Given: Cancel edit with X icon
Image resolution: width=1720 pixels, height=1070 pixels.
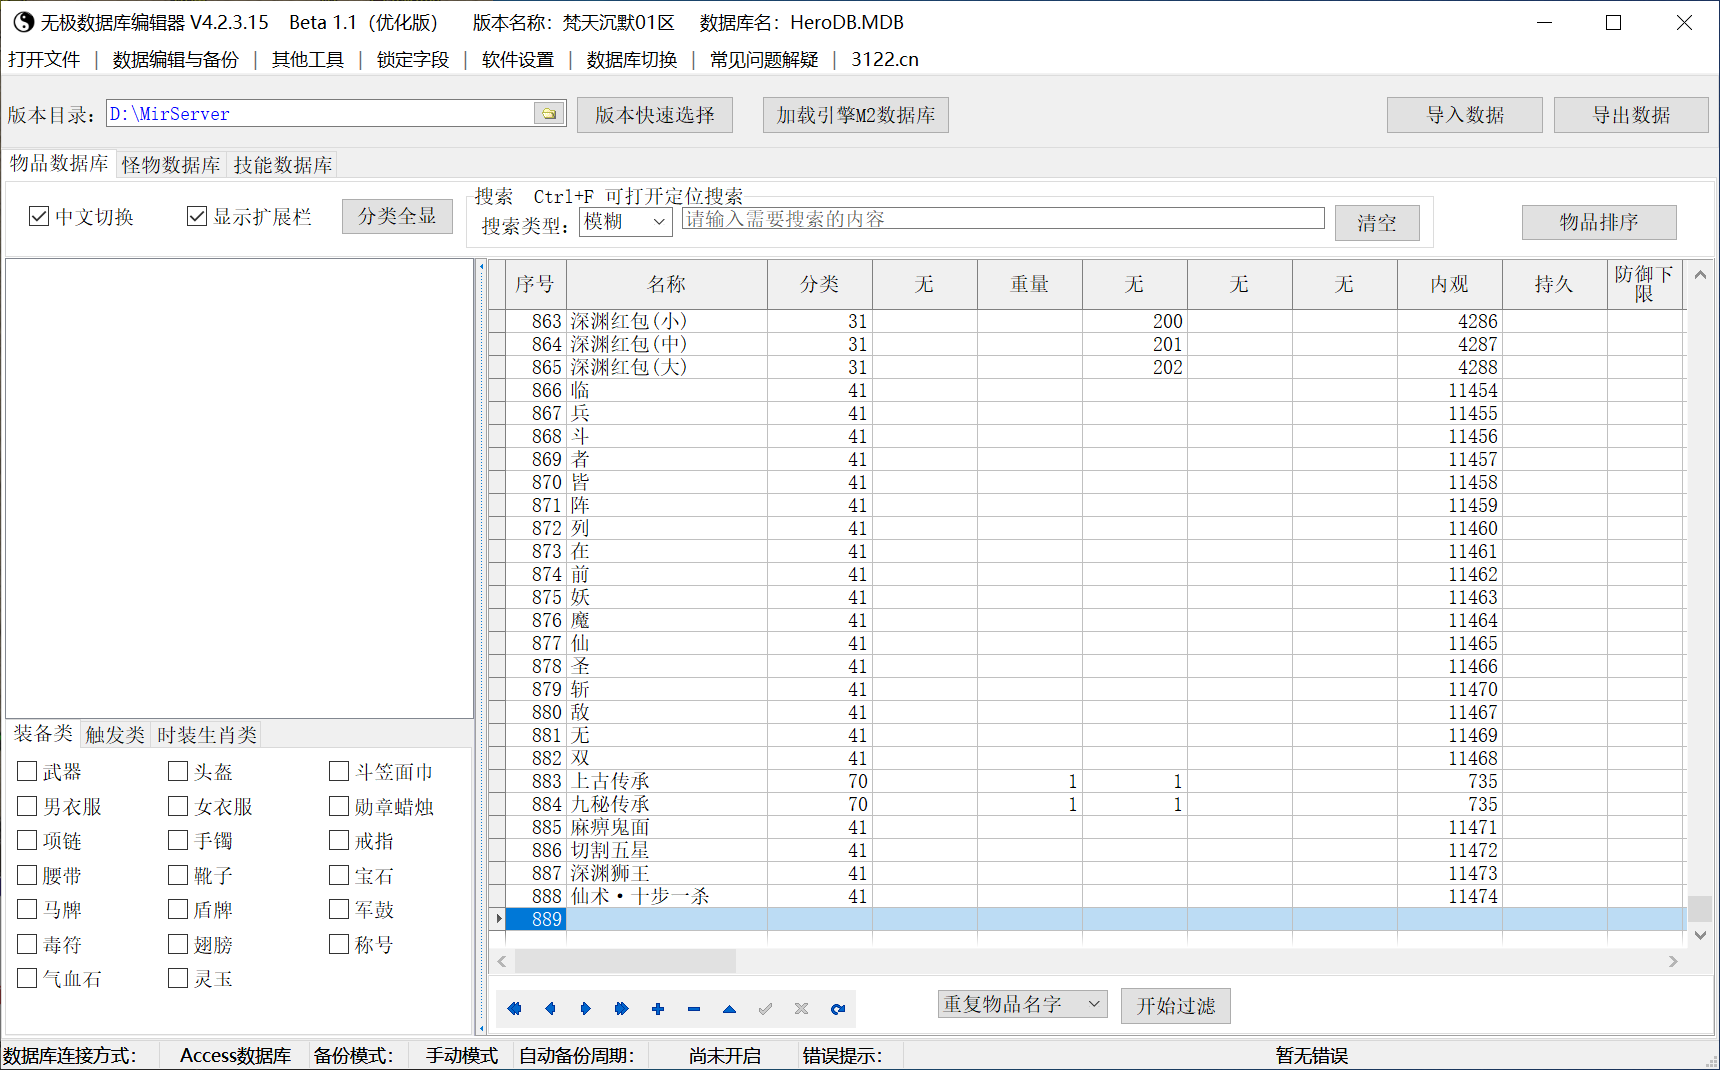Looking at the screenshot, I should click(802, 1009).
